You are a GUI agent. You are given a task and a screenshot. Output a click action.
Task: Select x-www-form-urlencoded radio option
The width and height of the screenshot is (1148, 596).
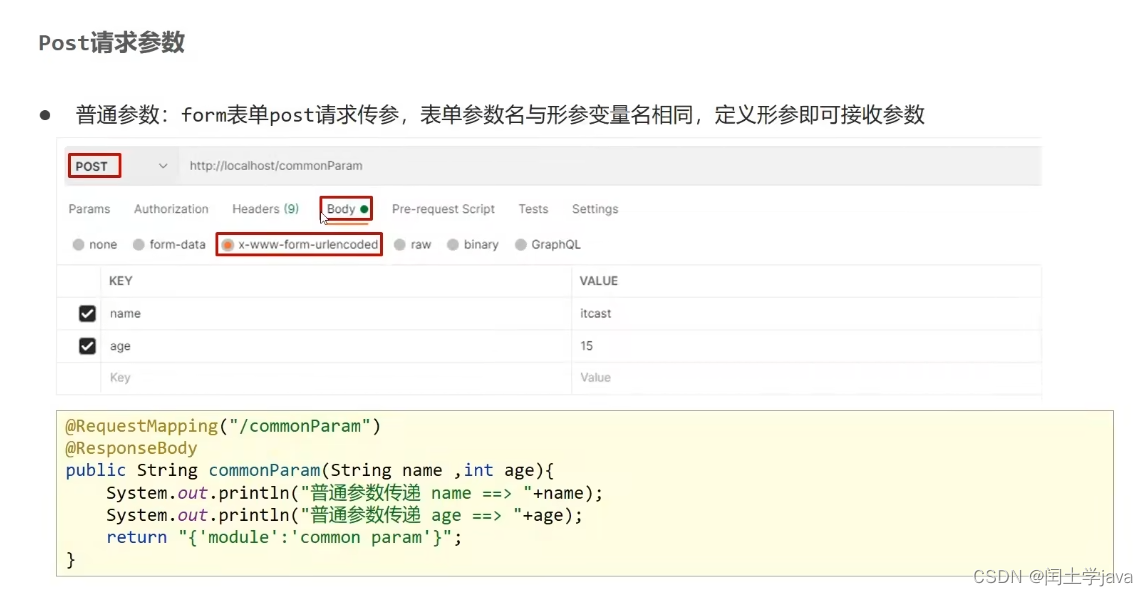click(228, 245)
